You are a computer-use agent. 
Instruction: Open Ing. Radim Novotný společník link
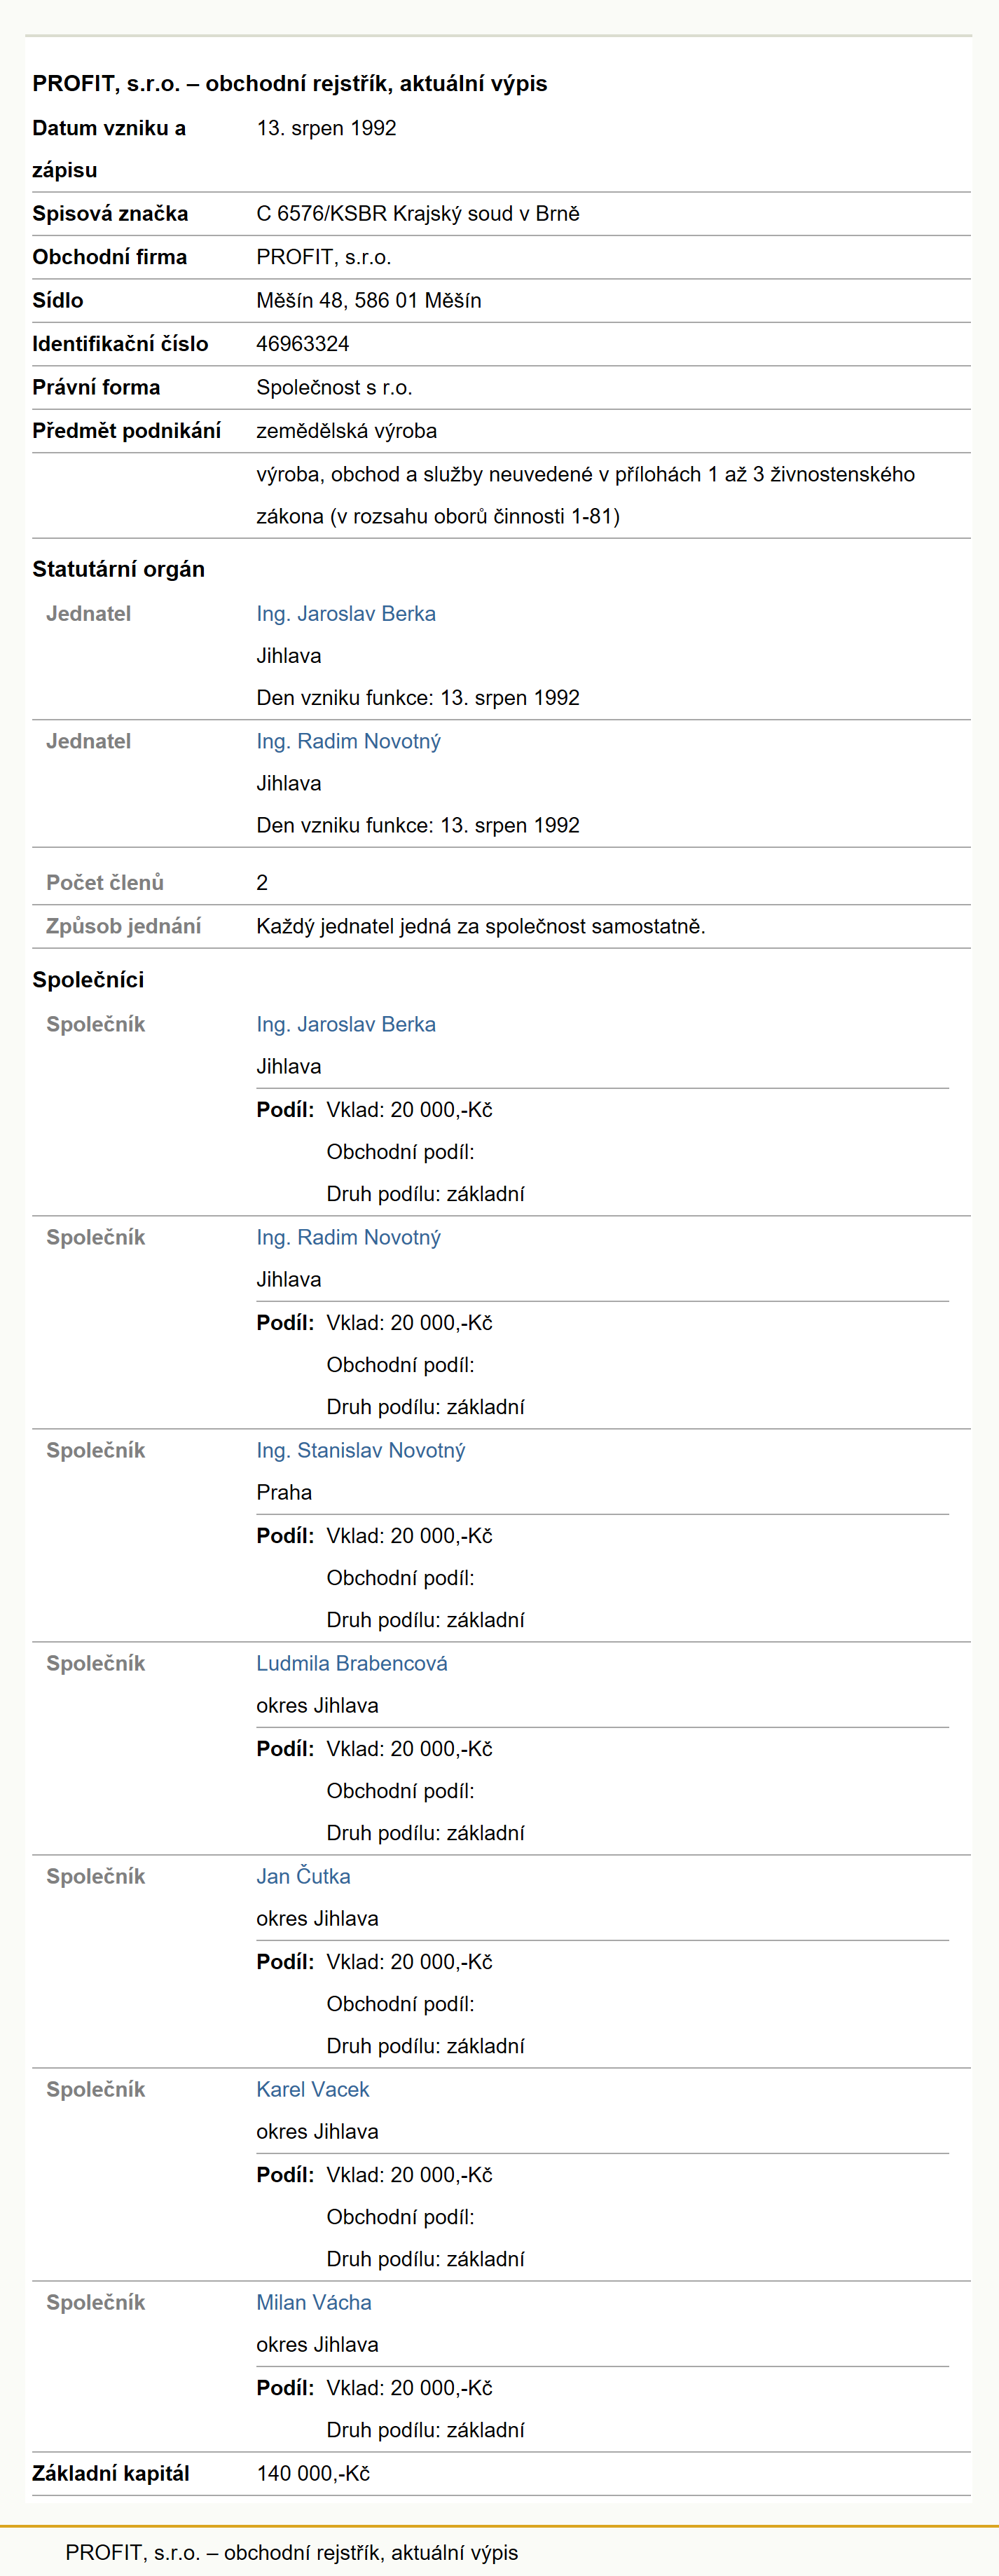pyautogui.click(x=348, y=1237)
